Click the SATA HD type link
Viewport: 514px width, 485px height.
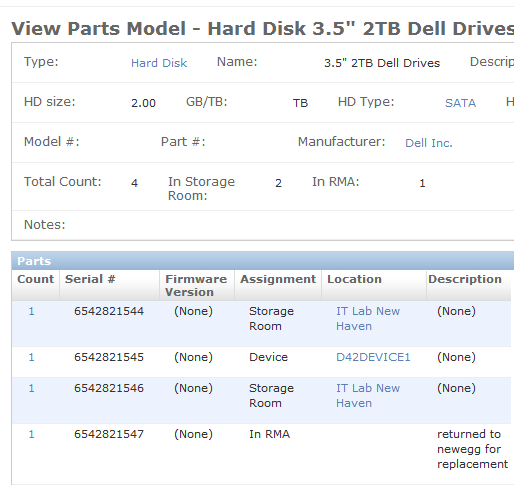pyautogui.click(x=460, y=103)
